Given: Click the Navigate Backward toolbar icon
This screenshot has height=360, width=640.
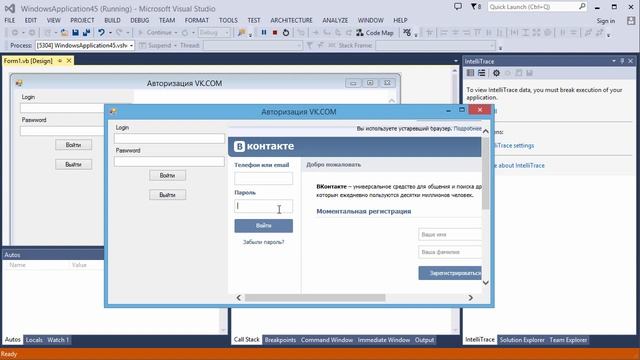Looking at the screenshot, I should coord(15,33).
